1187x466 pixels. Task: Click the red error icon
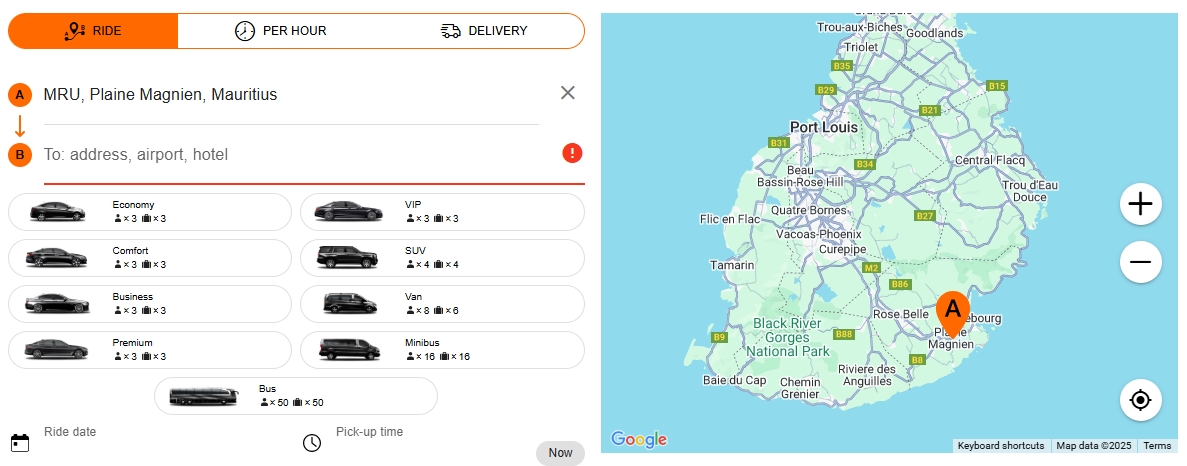click(571, 153)
